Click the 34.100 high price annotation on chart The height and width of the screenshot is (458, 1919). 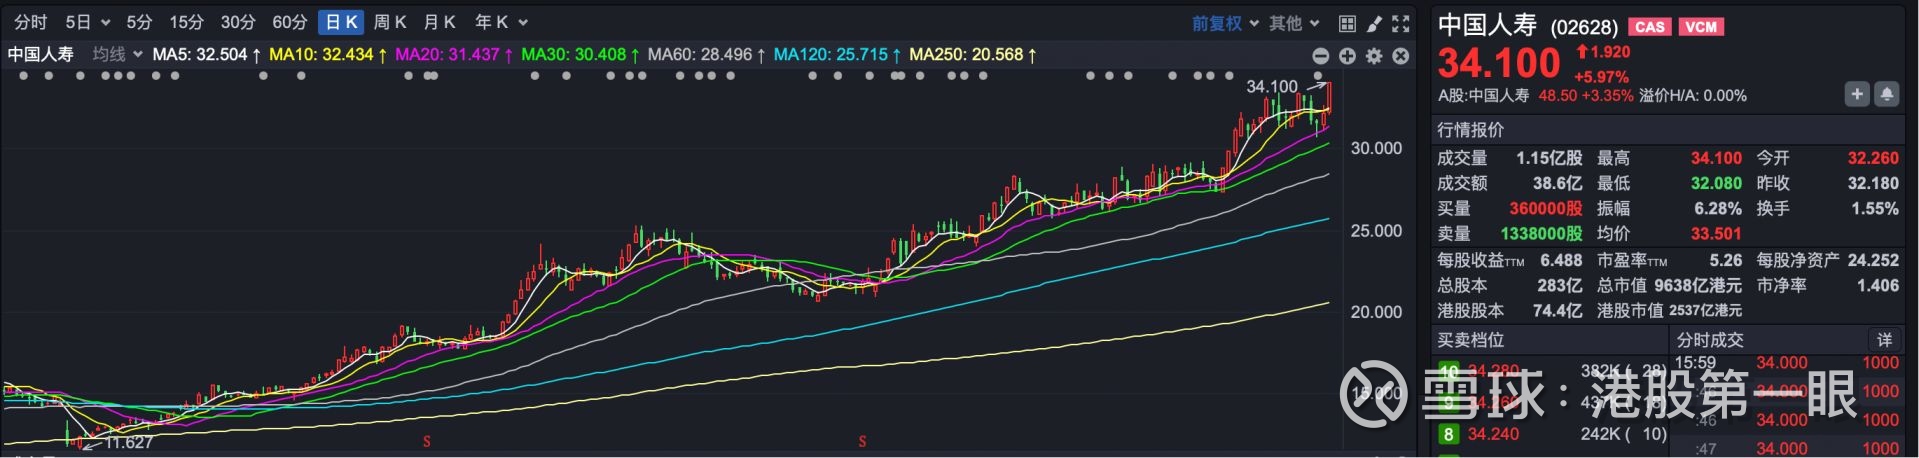point(1272,87)
